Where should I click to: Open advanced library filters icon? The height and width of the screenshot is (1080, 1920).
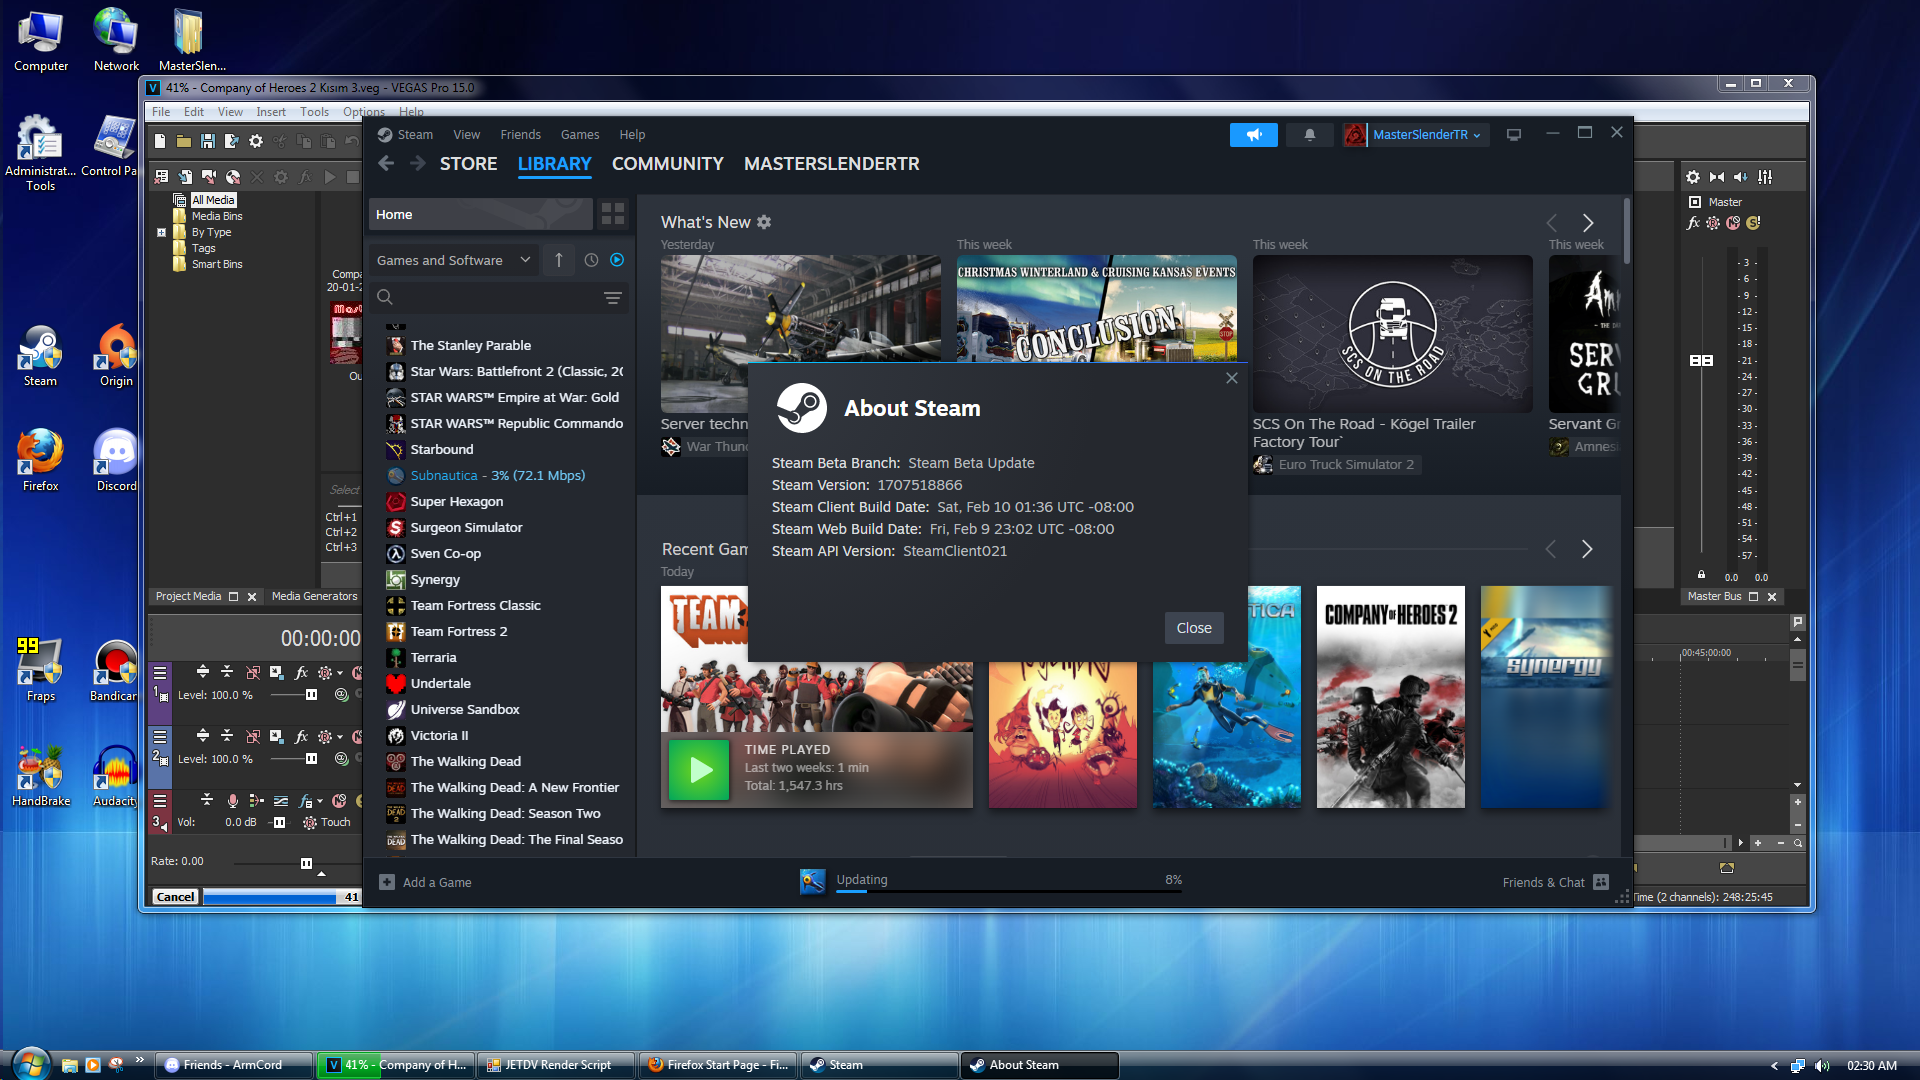pyautogui.click(x=612, y=297)
